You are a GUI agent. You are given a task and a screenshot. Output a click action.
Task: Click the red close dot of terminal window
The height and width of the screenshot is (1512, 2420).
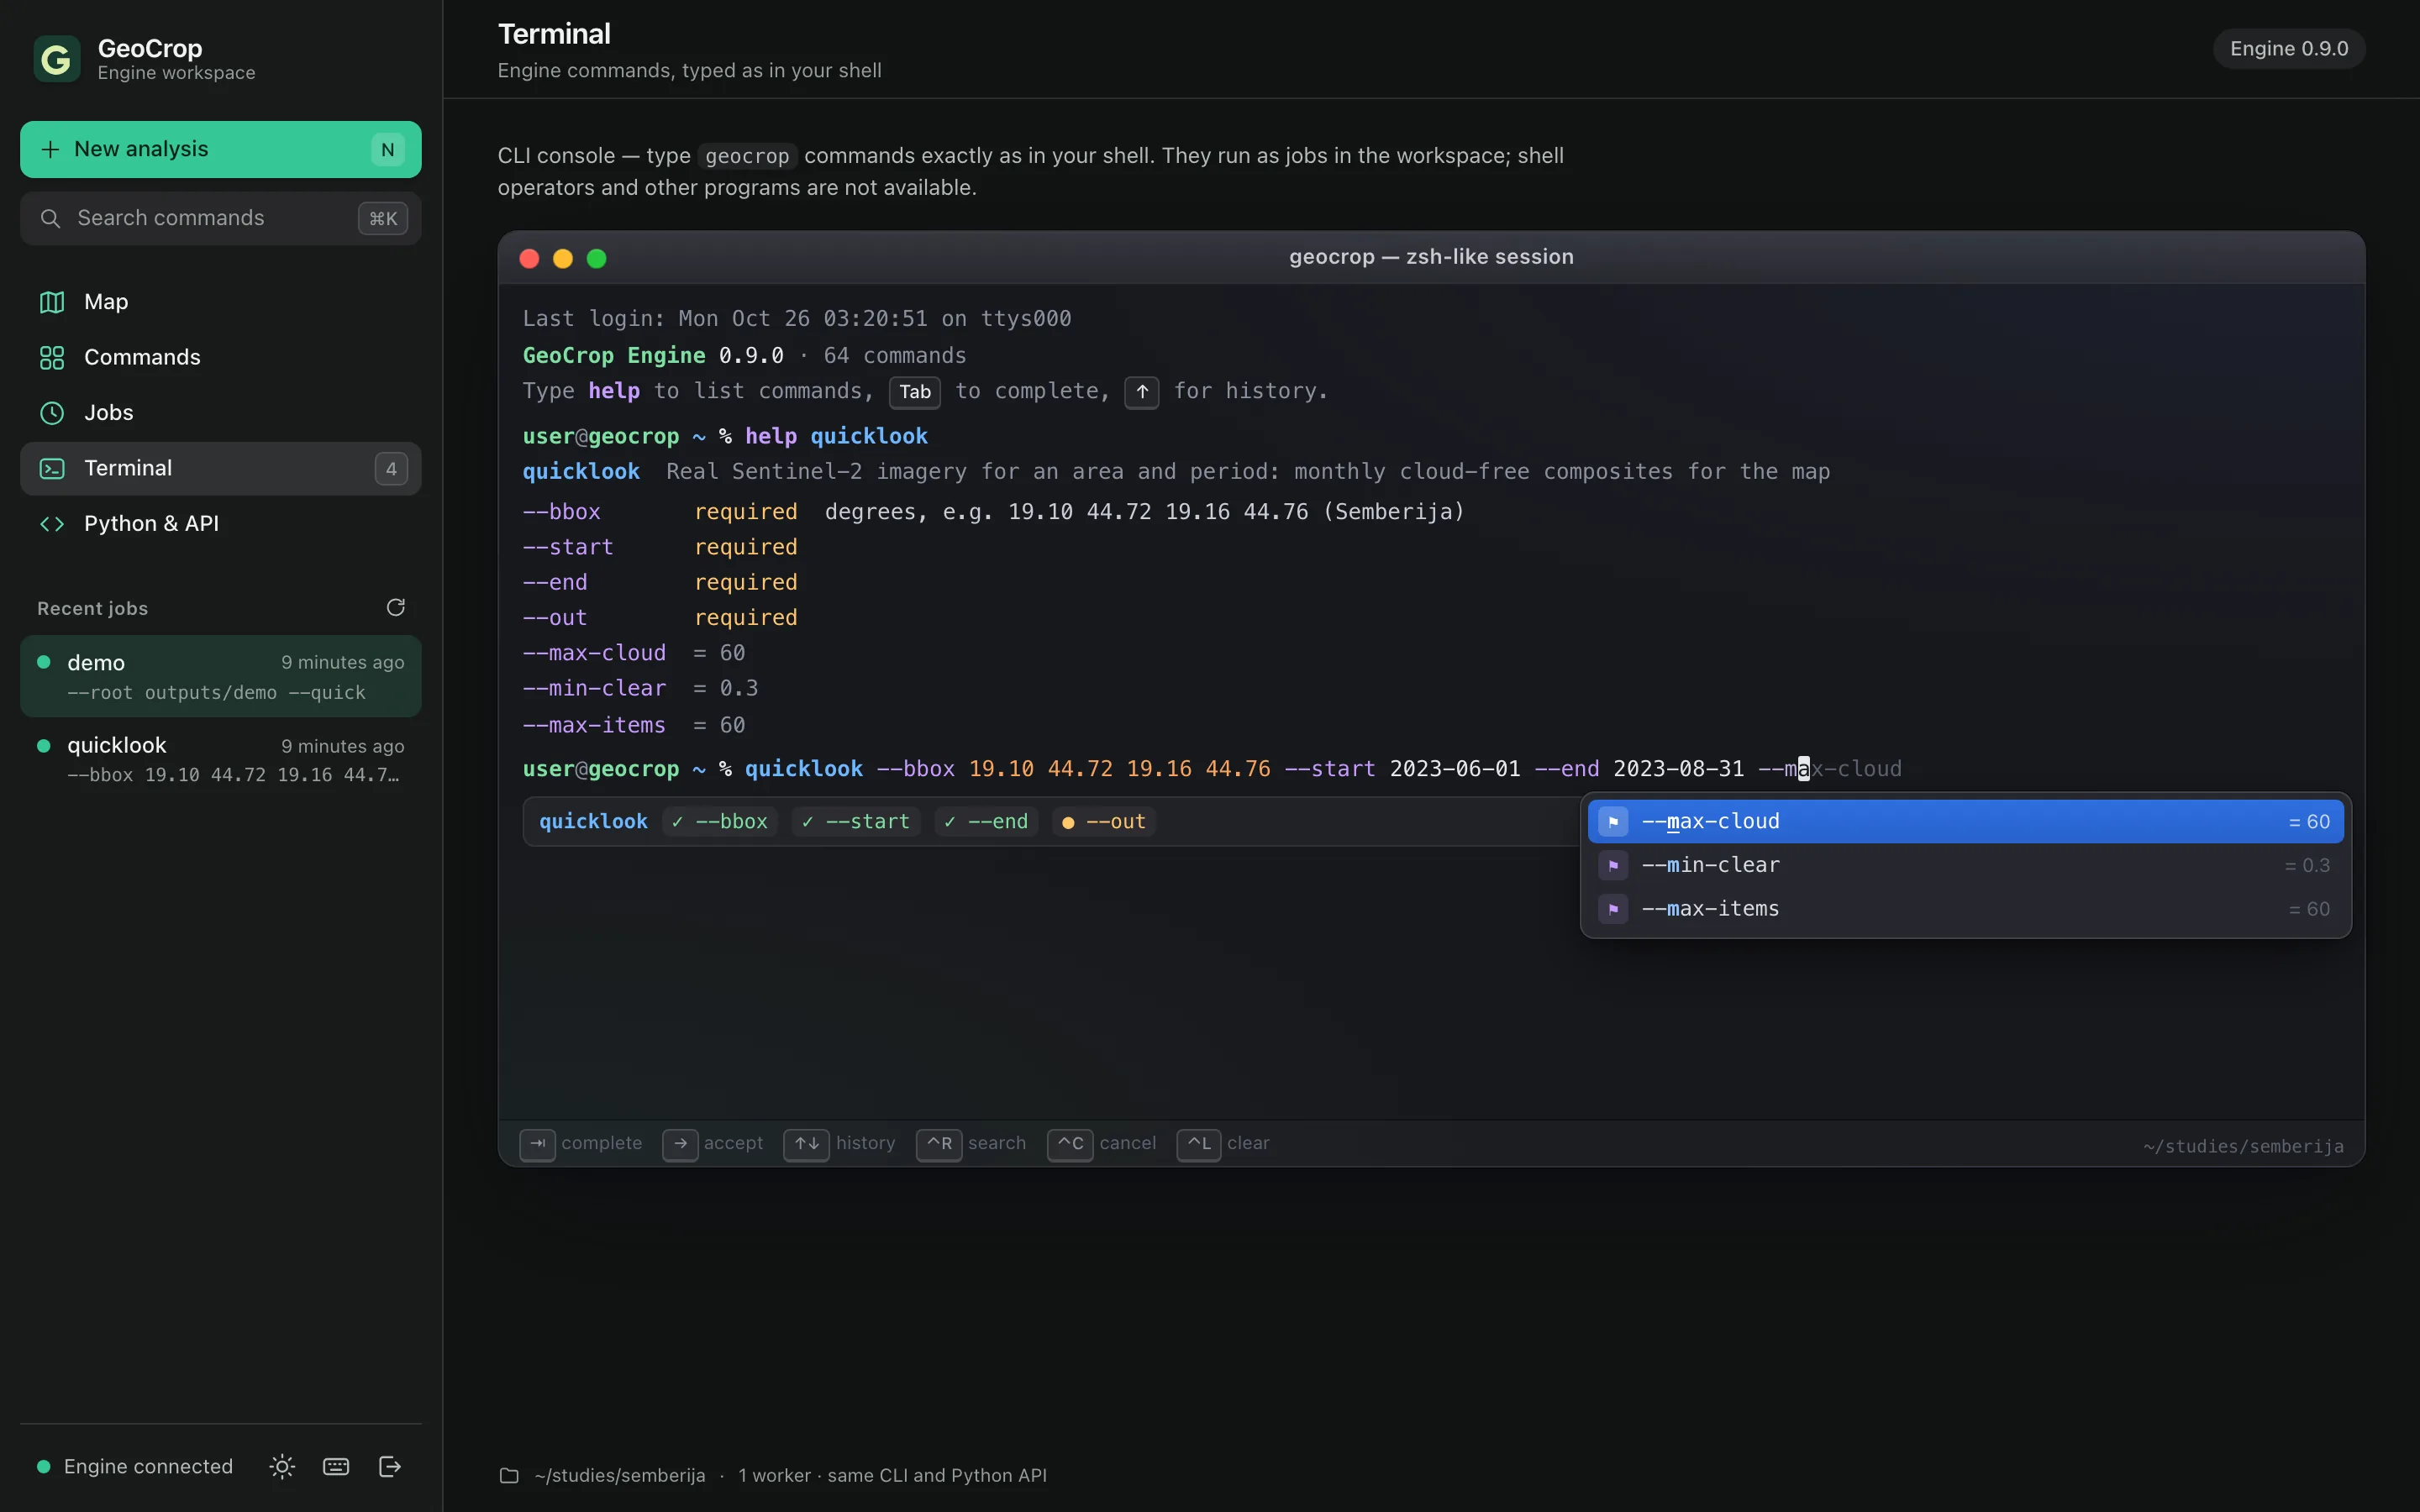(530, 259)
